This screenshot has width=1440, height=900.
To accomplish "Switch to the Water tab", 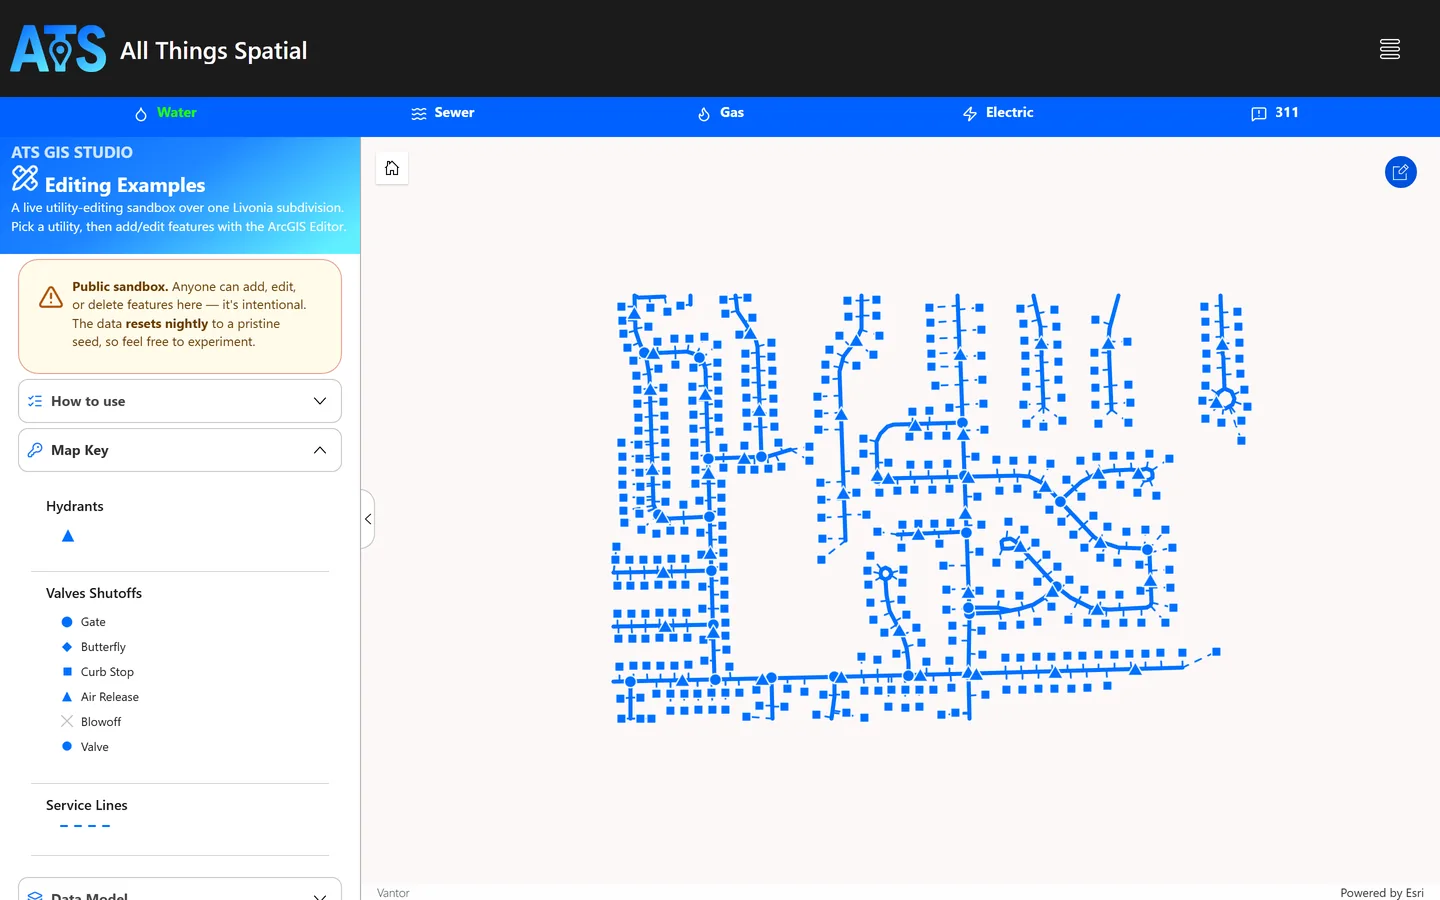I will tap(166, 113).
